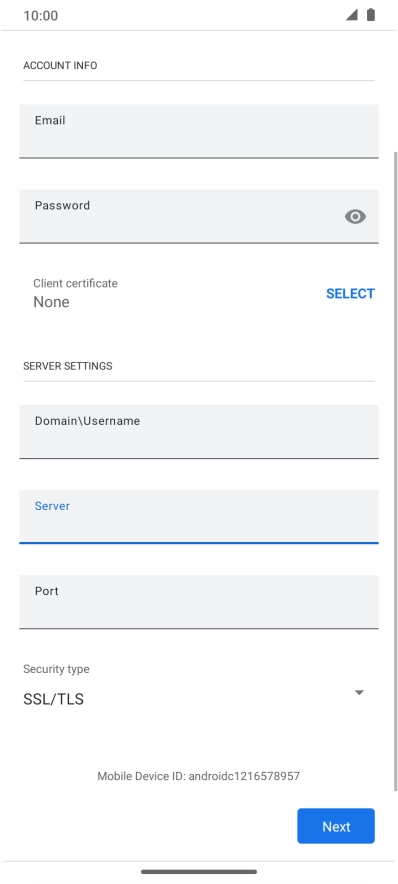
Task: Click the vertical scrollbar on the right
Action: point(396,471)
